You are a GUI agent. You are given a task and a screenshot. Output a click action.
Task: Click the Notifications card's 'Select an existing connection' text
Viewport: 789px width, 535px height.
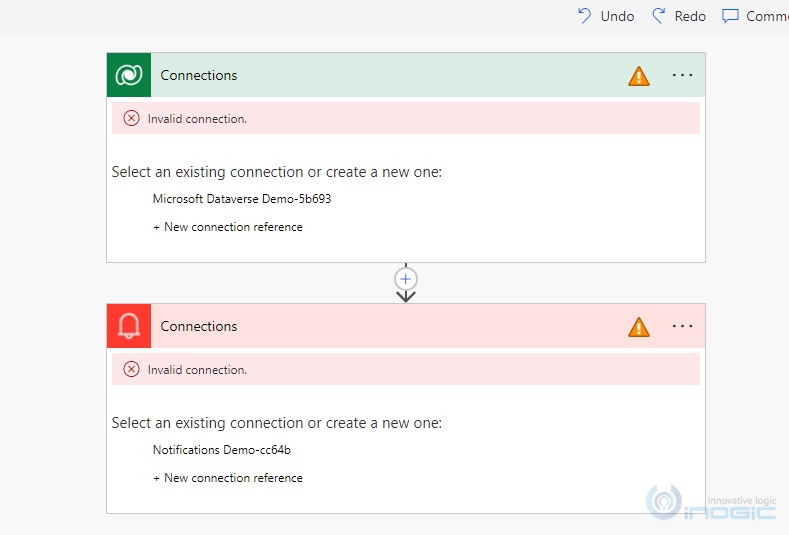click(x=276, y=423)
